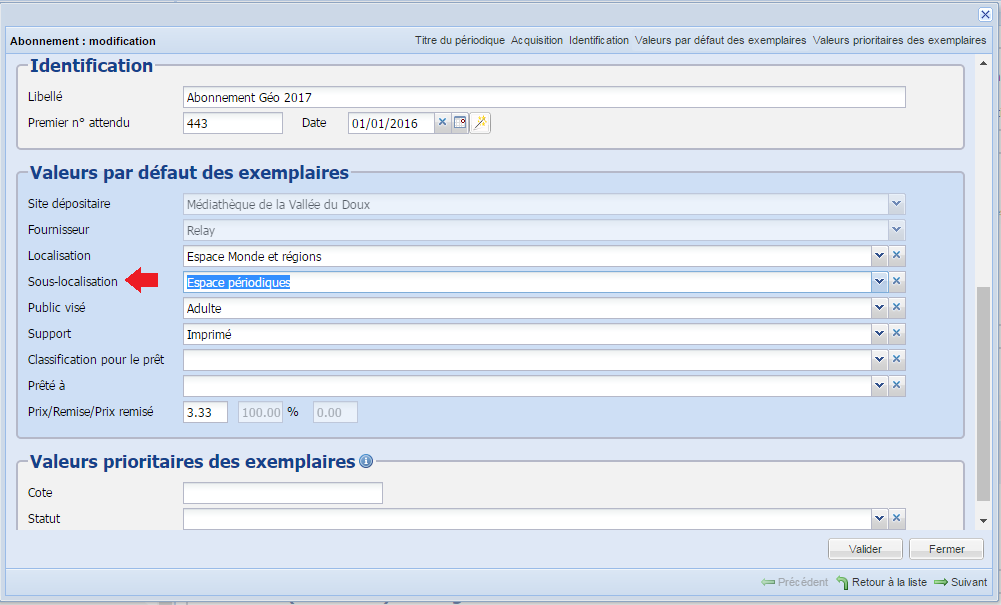Clear the Localisation selection
Screen dimensions: 1001x605
coord(896,255)
